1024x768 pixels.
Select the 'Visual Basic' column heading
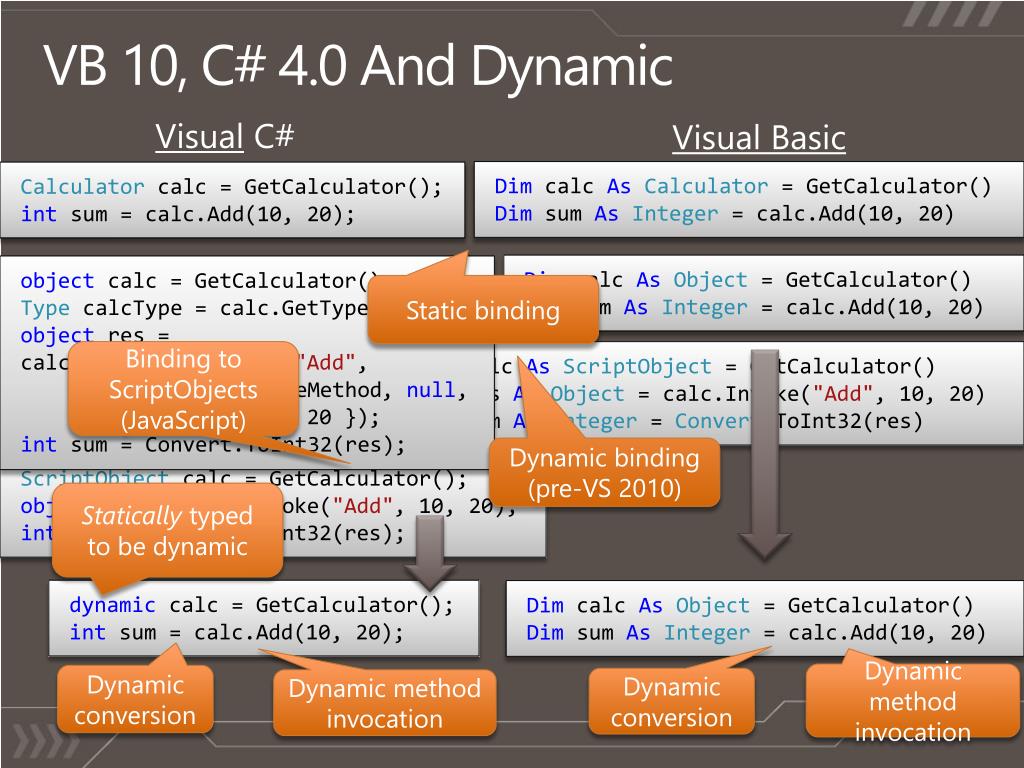coord(759,138)
